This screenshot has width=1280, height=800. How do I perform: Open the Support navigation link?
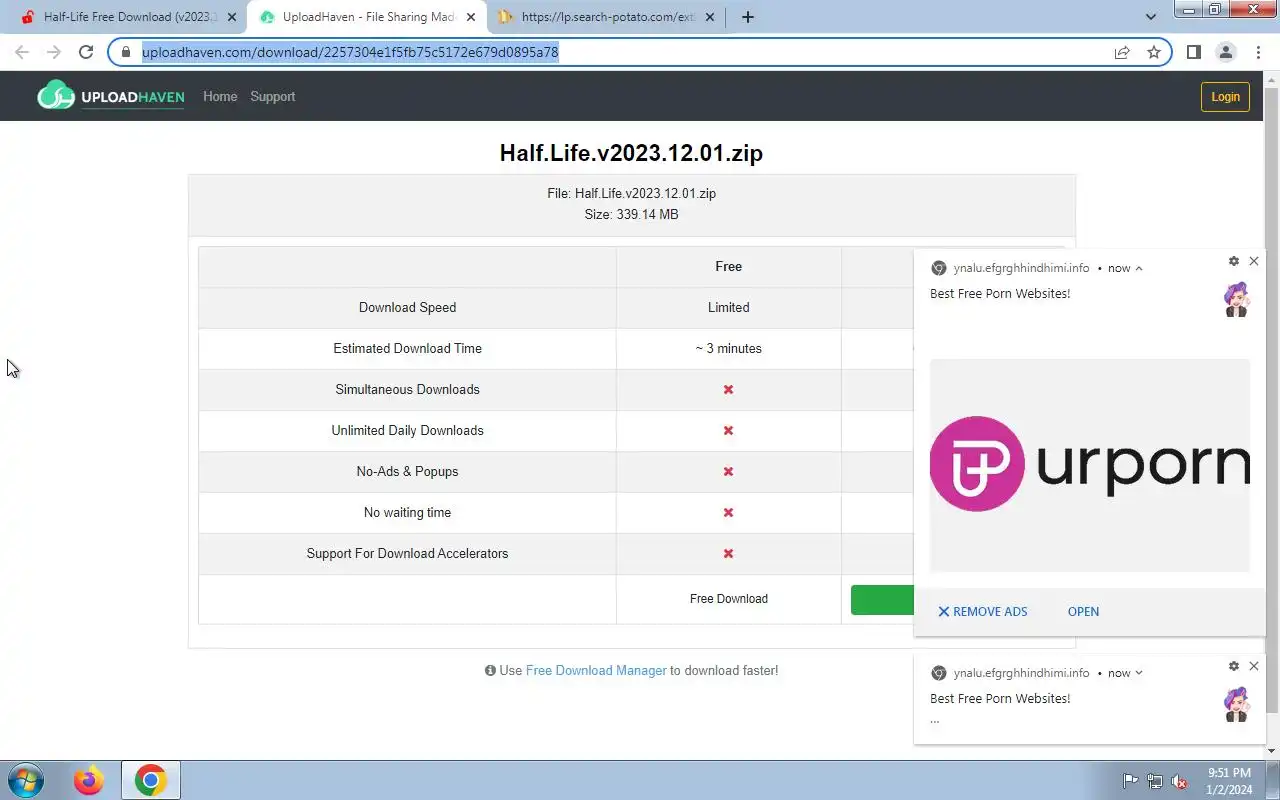click(272, 96)
